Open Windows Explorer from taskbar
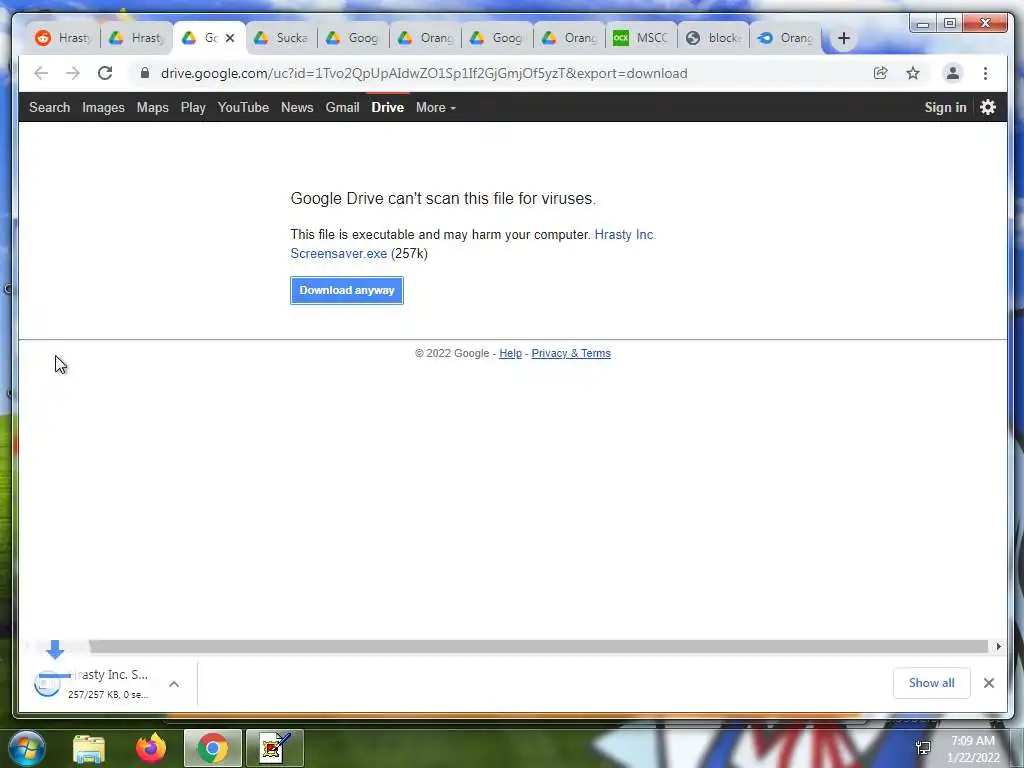This screenshot has width=1024, height=768. click(89, 748)
